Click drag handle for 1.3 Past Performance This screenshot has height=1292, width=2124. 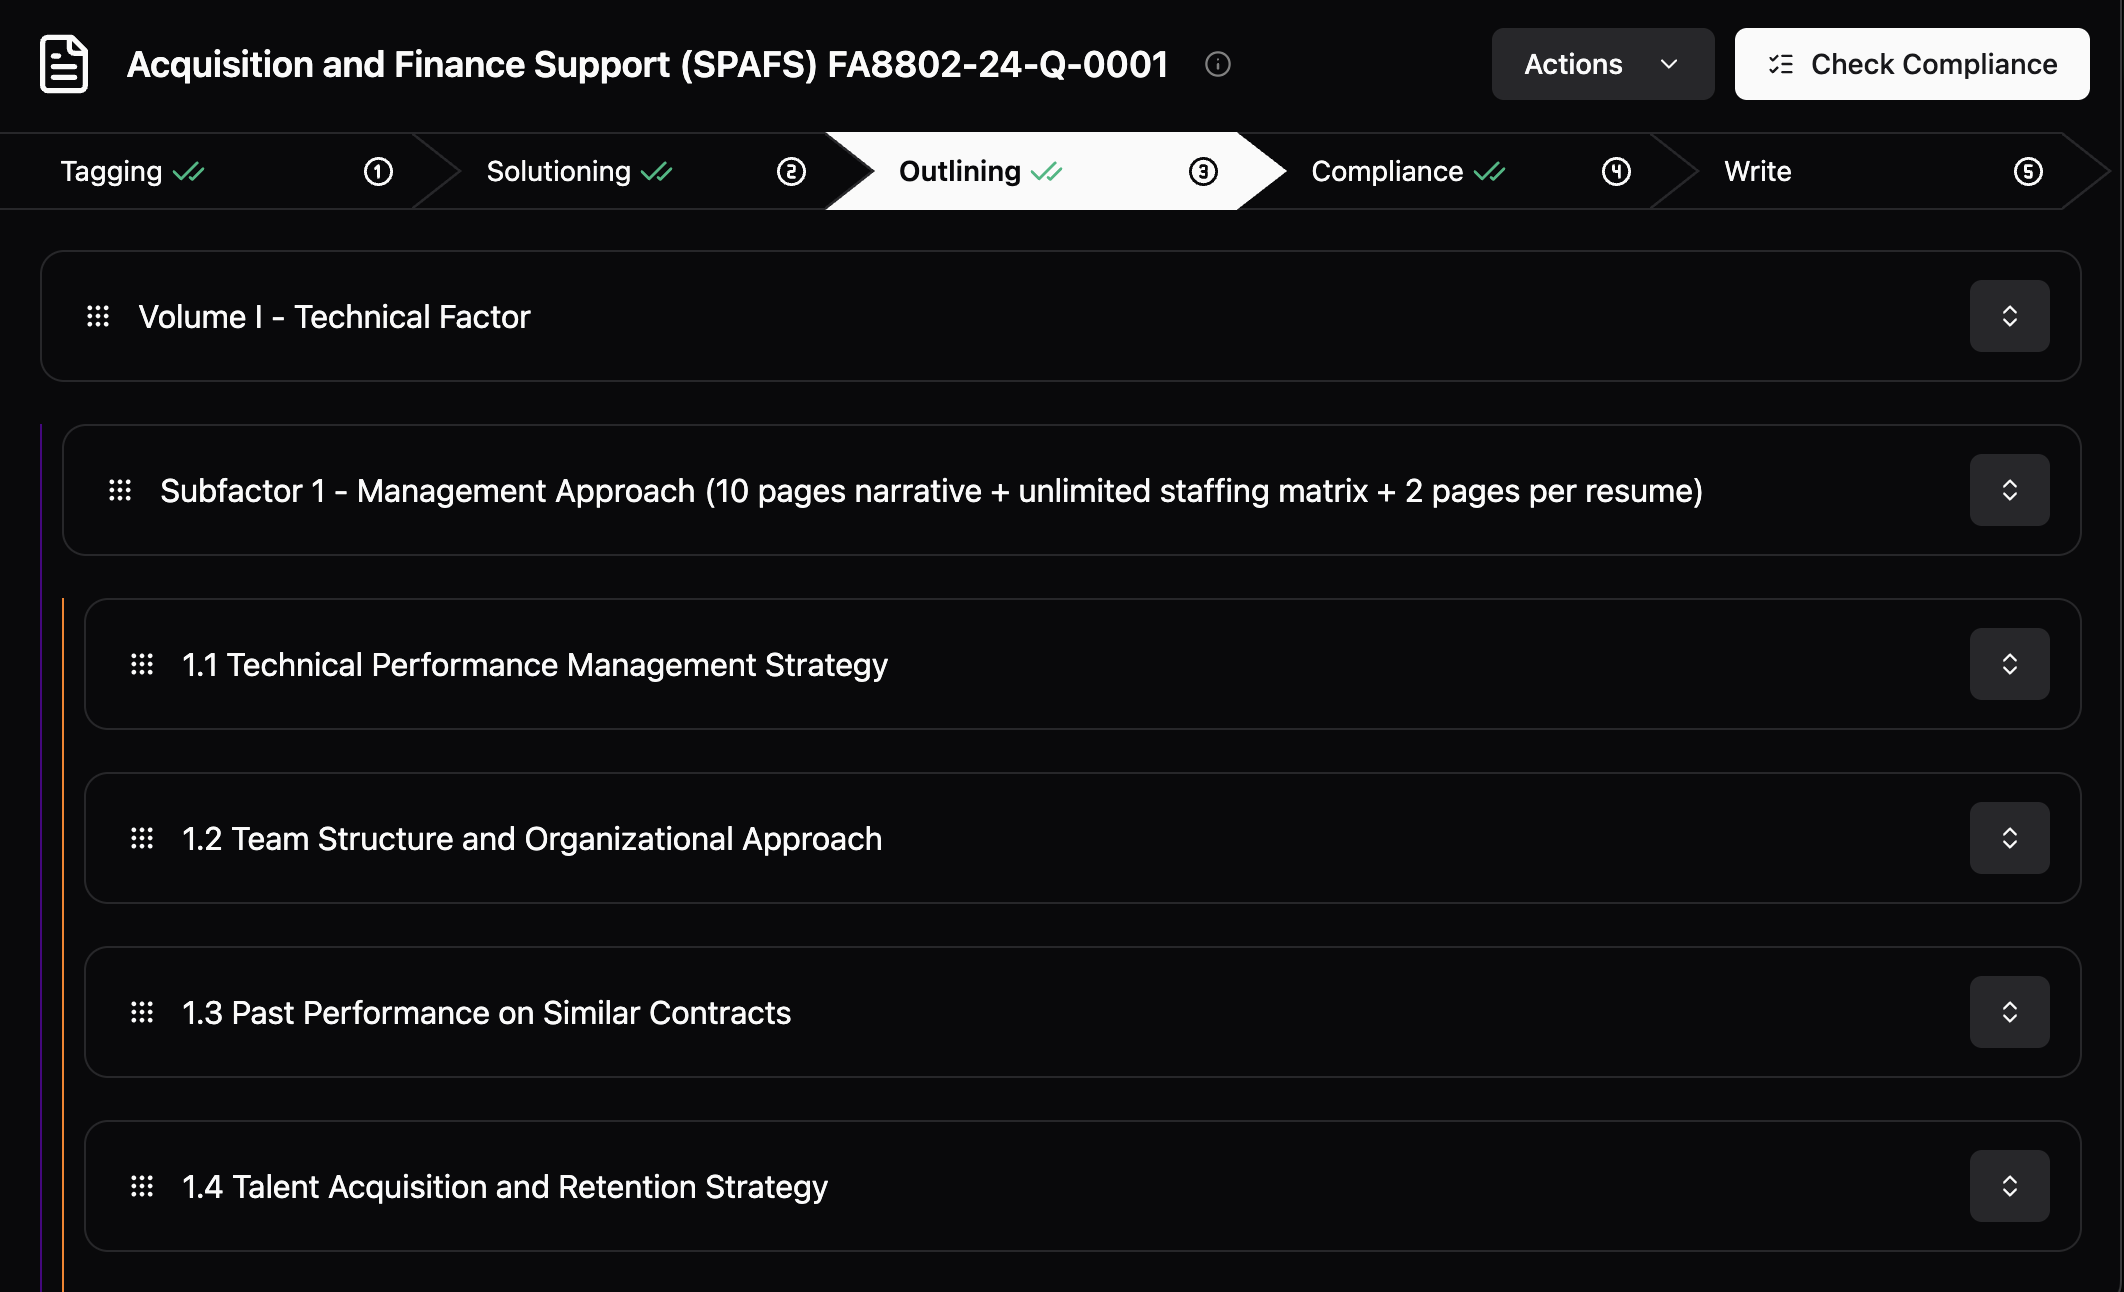(142, 1012)
